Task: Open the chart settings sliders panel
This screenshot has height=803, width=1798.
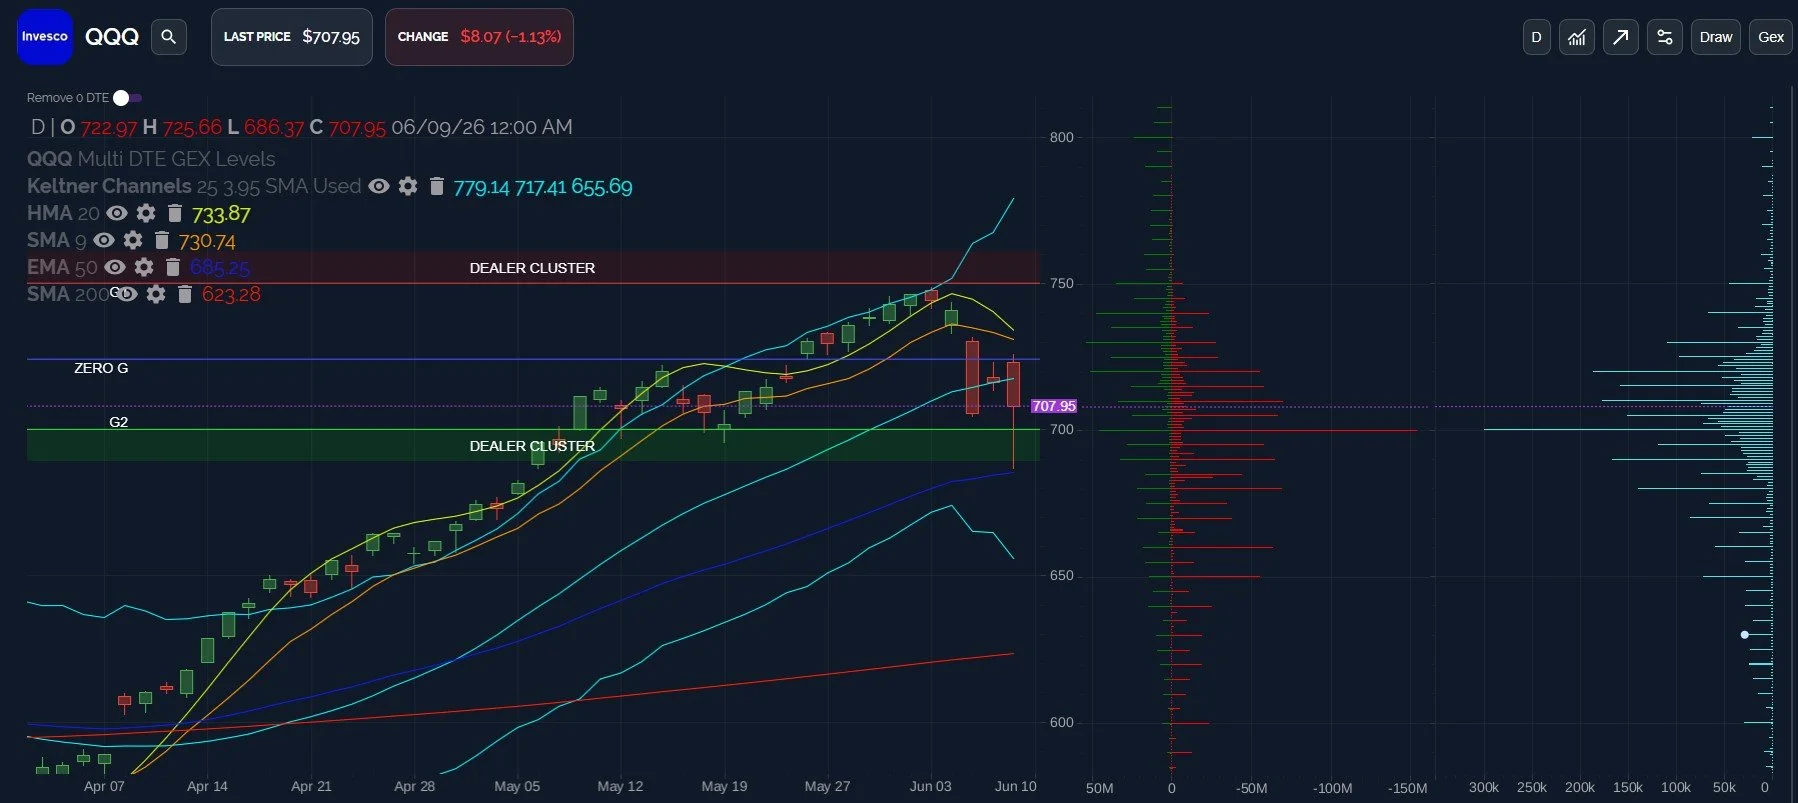Action: pyautogui.click(x=1665, y=37)
